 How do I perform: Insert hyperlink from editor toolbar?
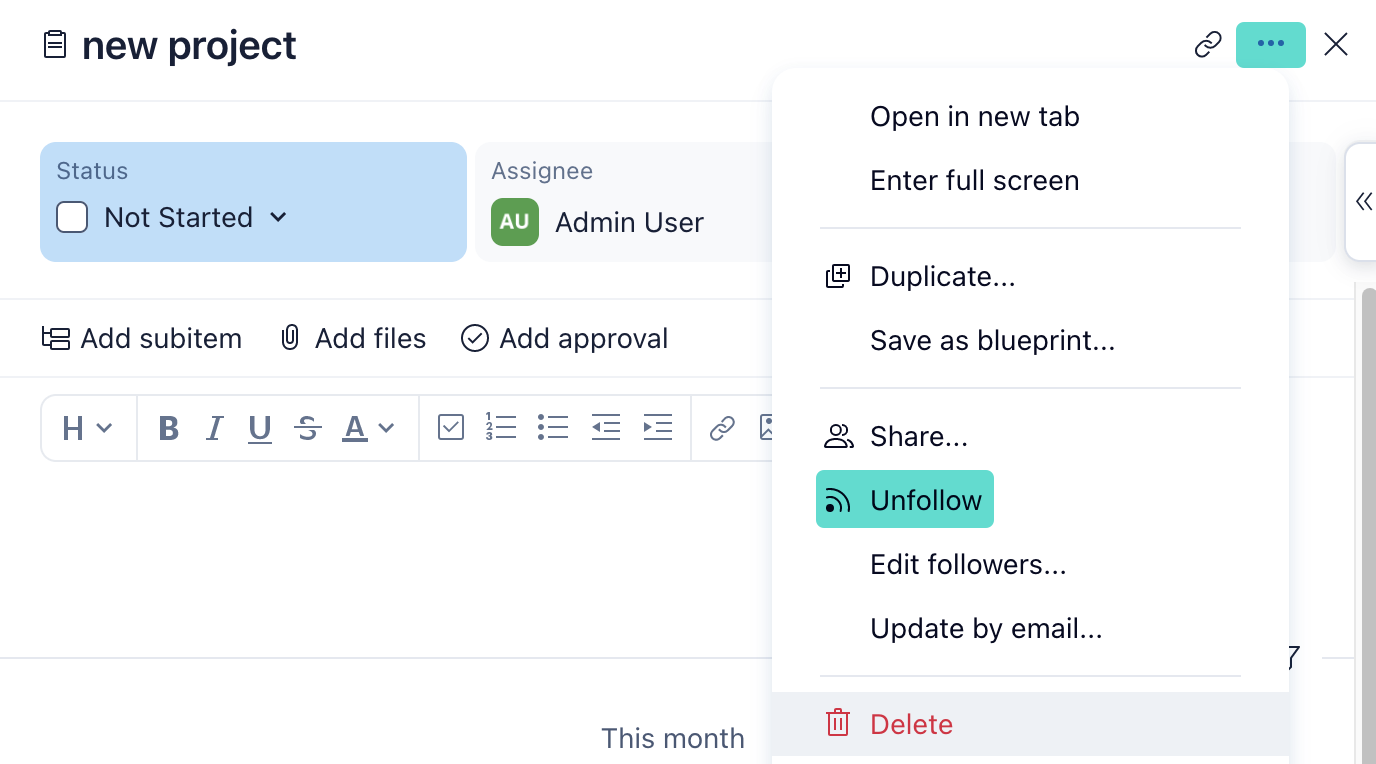(722, 428)
